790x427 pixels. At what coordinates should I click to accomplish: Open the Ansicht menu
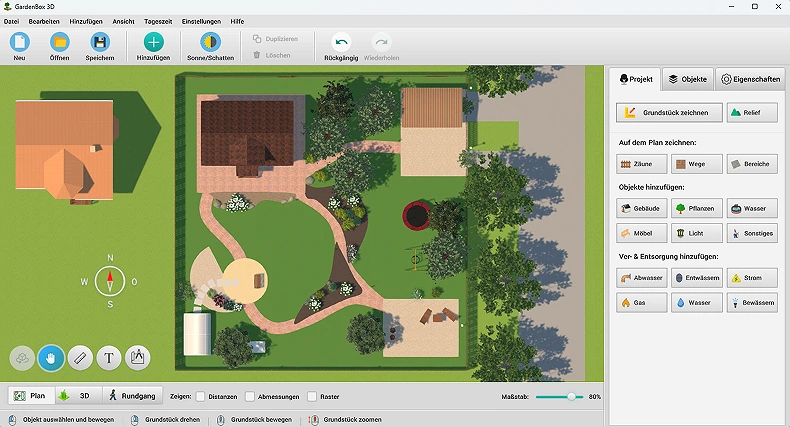[x=123, y=21]
